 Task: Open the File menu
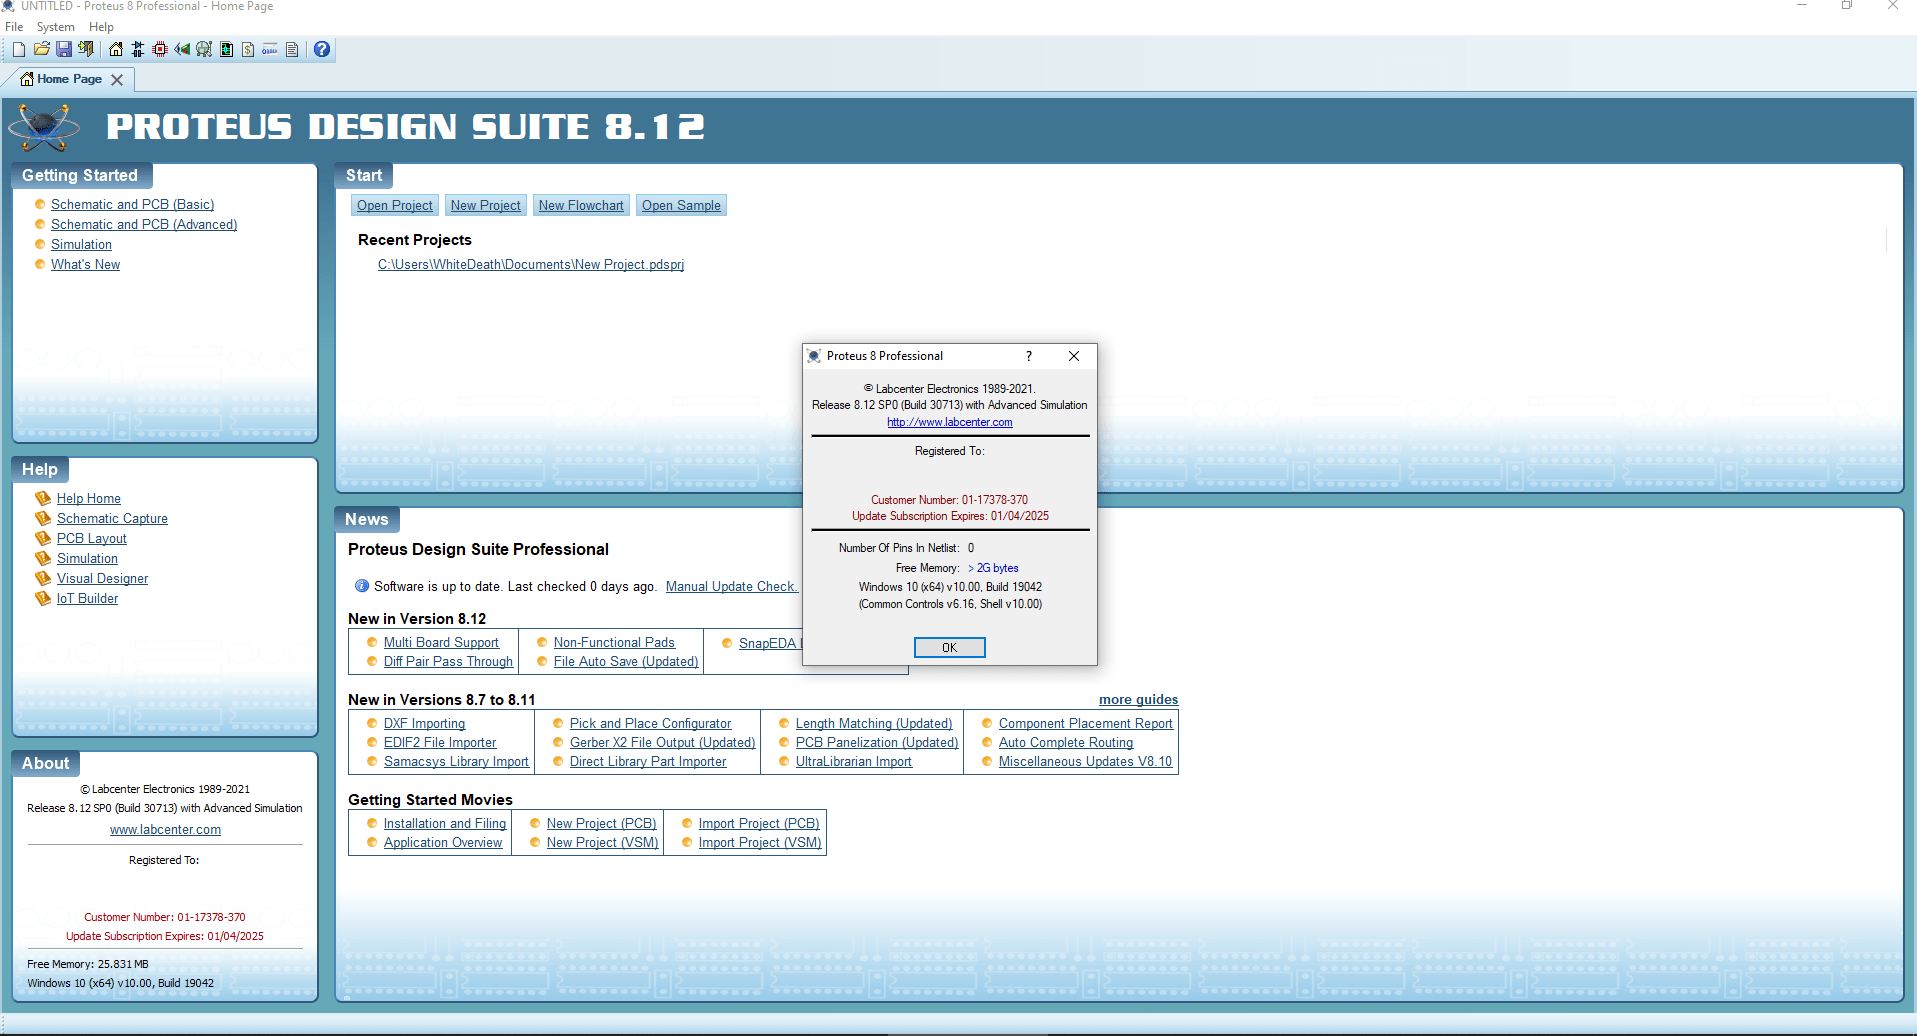[14, 27]
